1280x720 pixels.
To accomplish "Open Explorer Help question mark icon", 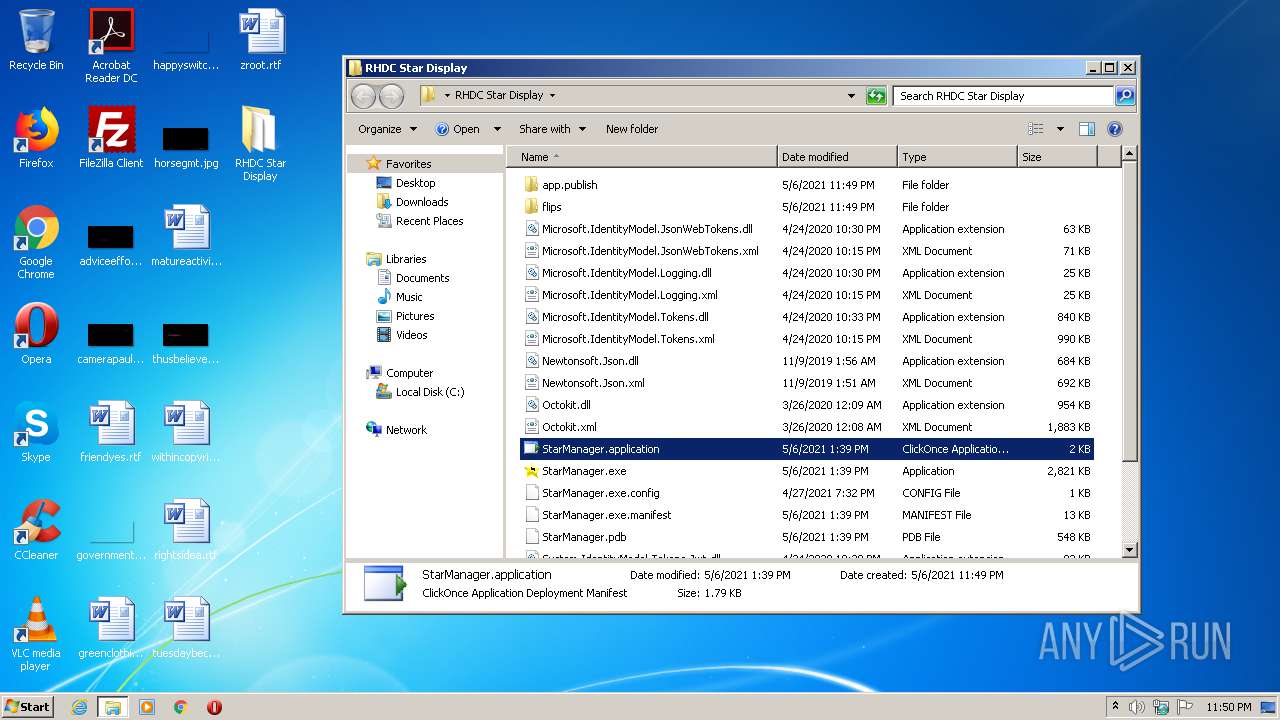I will [1115, 129].
